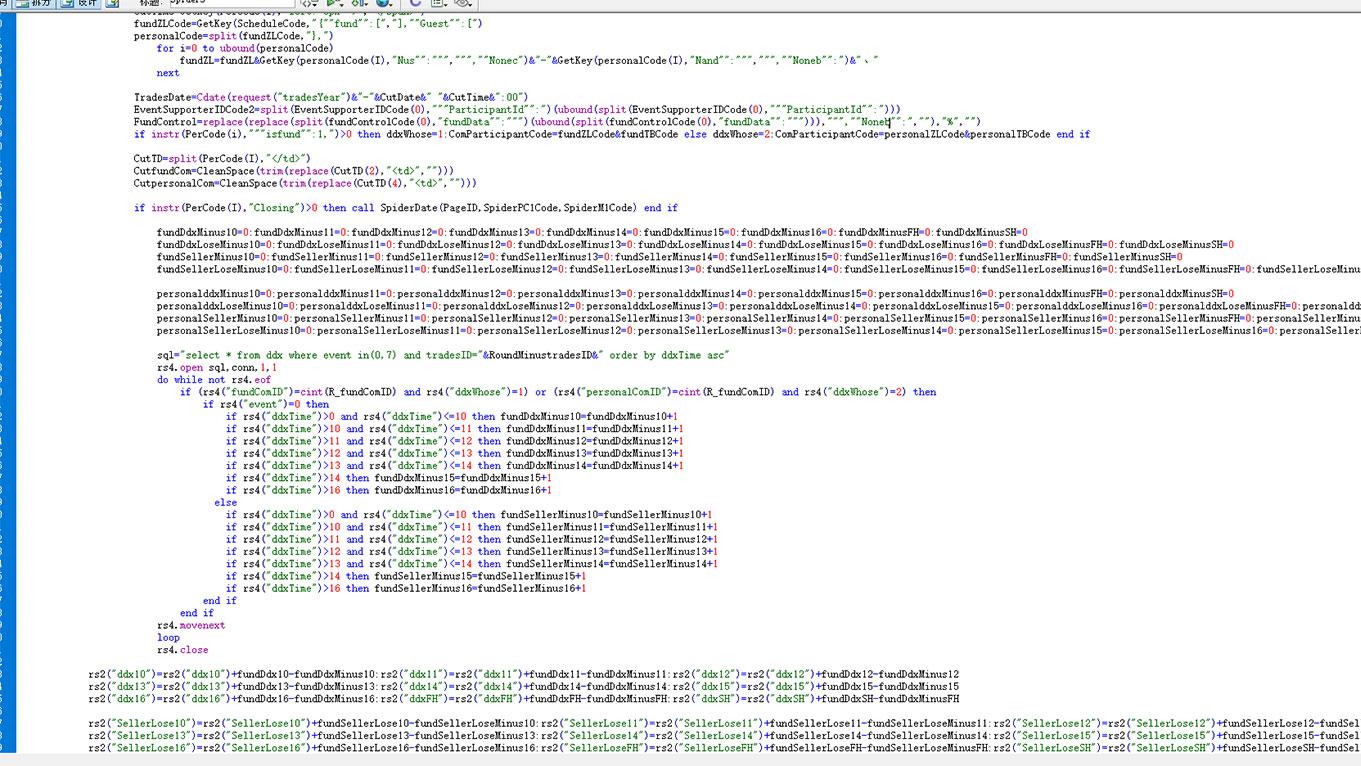Click the line starting with fundDdxLoseMinus10=0

696,245
